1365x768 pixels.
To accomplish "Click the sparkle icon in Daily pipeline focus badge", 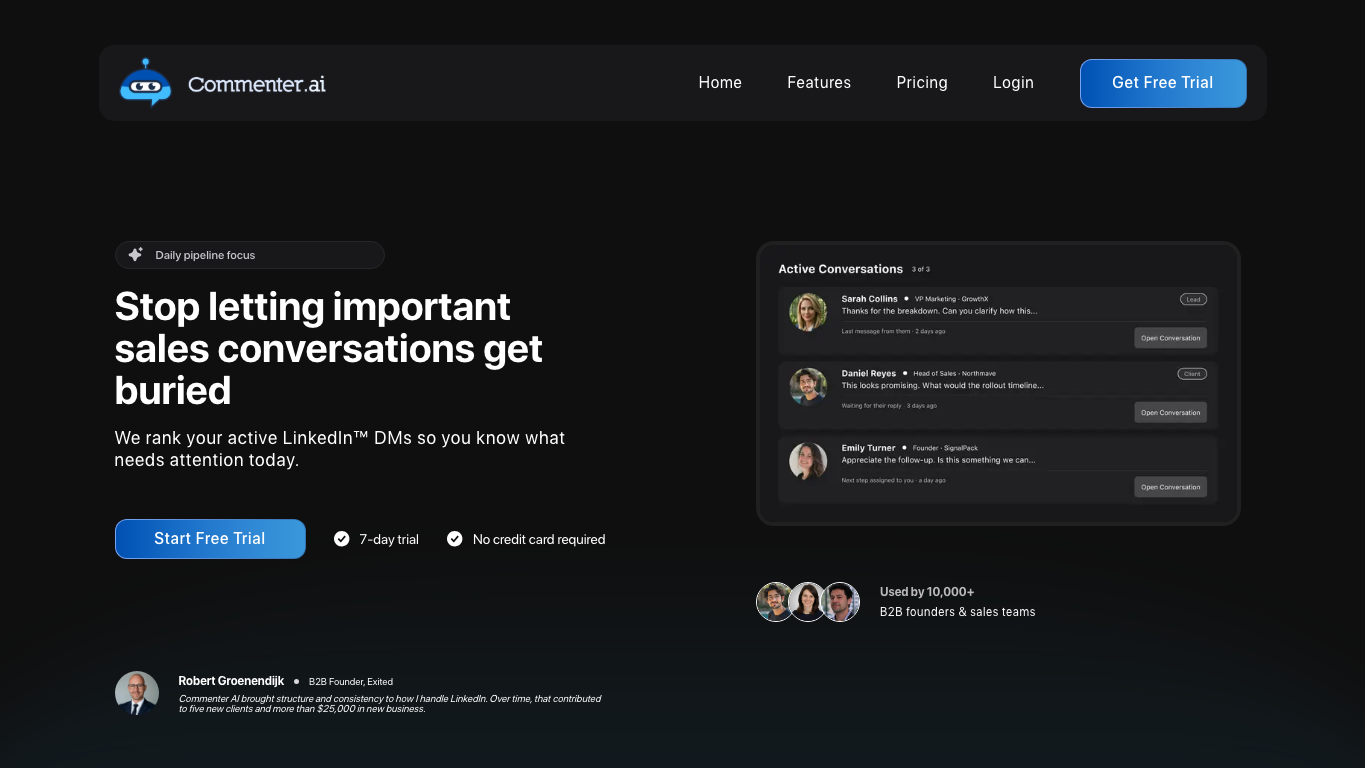I will click(136, 255).
